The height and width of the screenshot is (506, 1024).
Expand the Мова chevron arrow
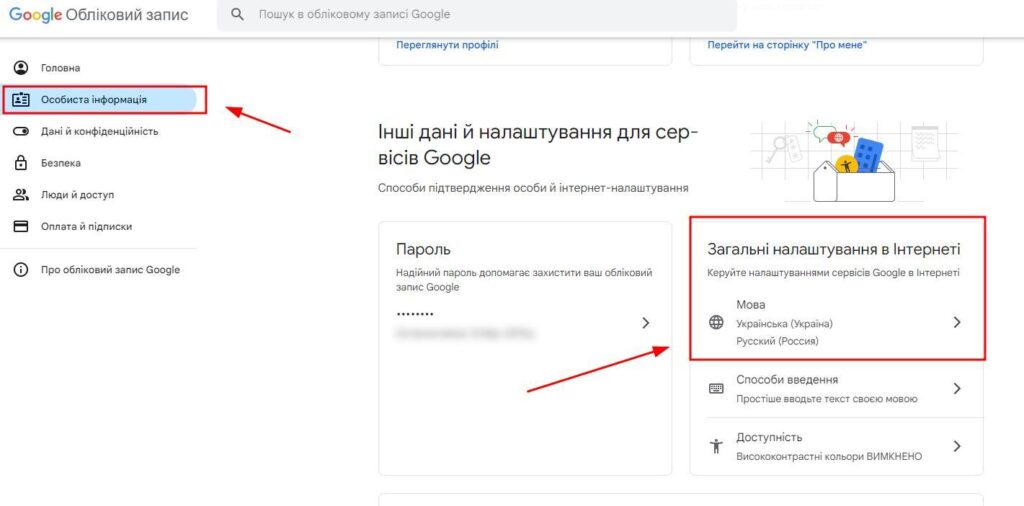coord(957,323)
